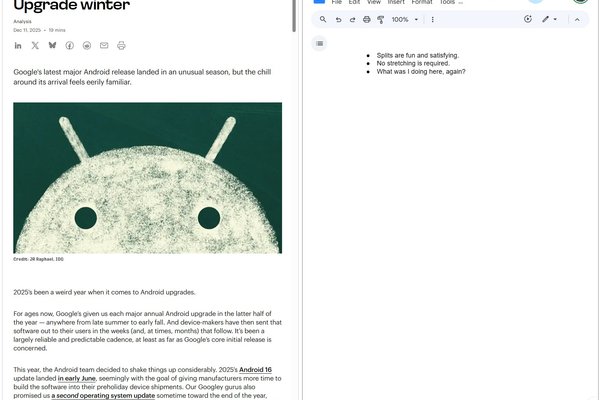Click bullet 'Splits are fun and satisfying.'
The width and height of the screenshot is (600, 400).
pyautogui.click(x=417, y=55)
